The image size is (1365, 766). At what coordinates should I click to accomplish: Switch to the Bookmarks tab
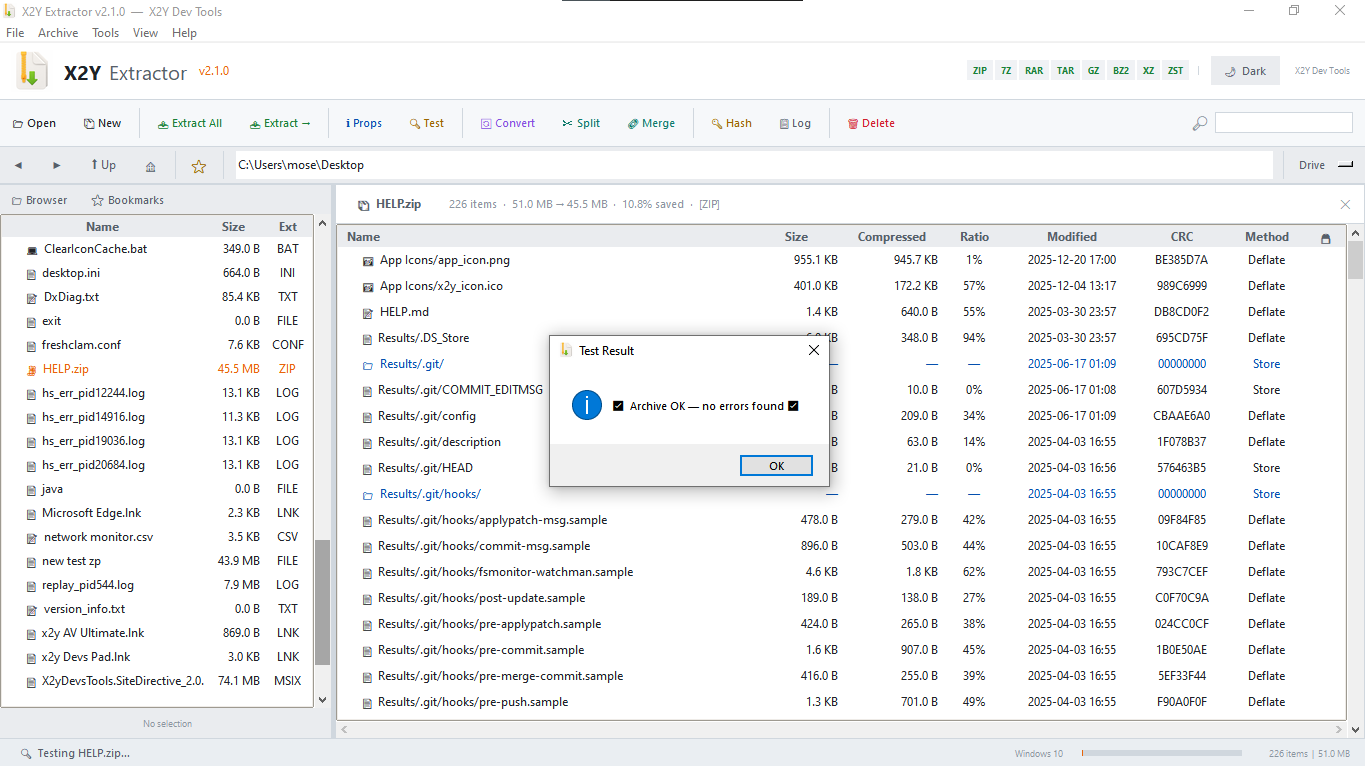coord(127,200)
